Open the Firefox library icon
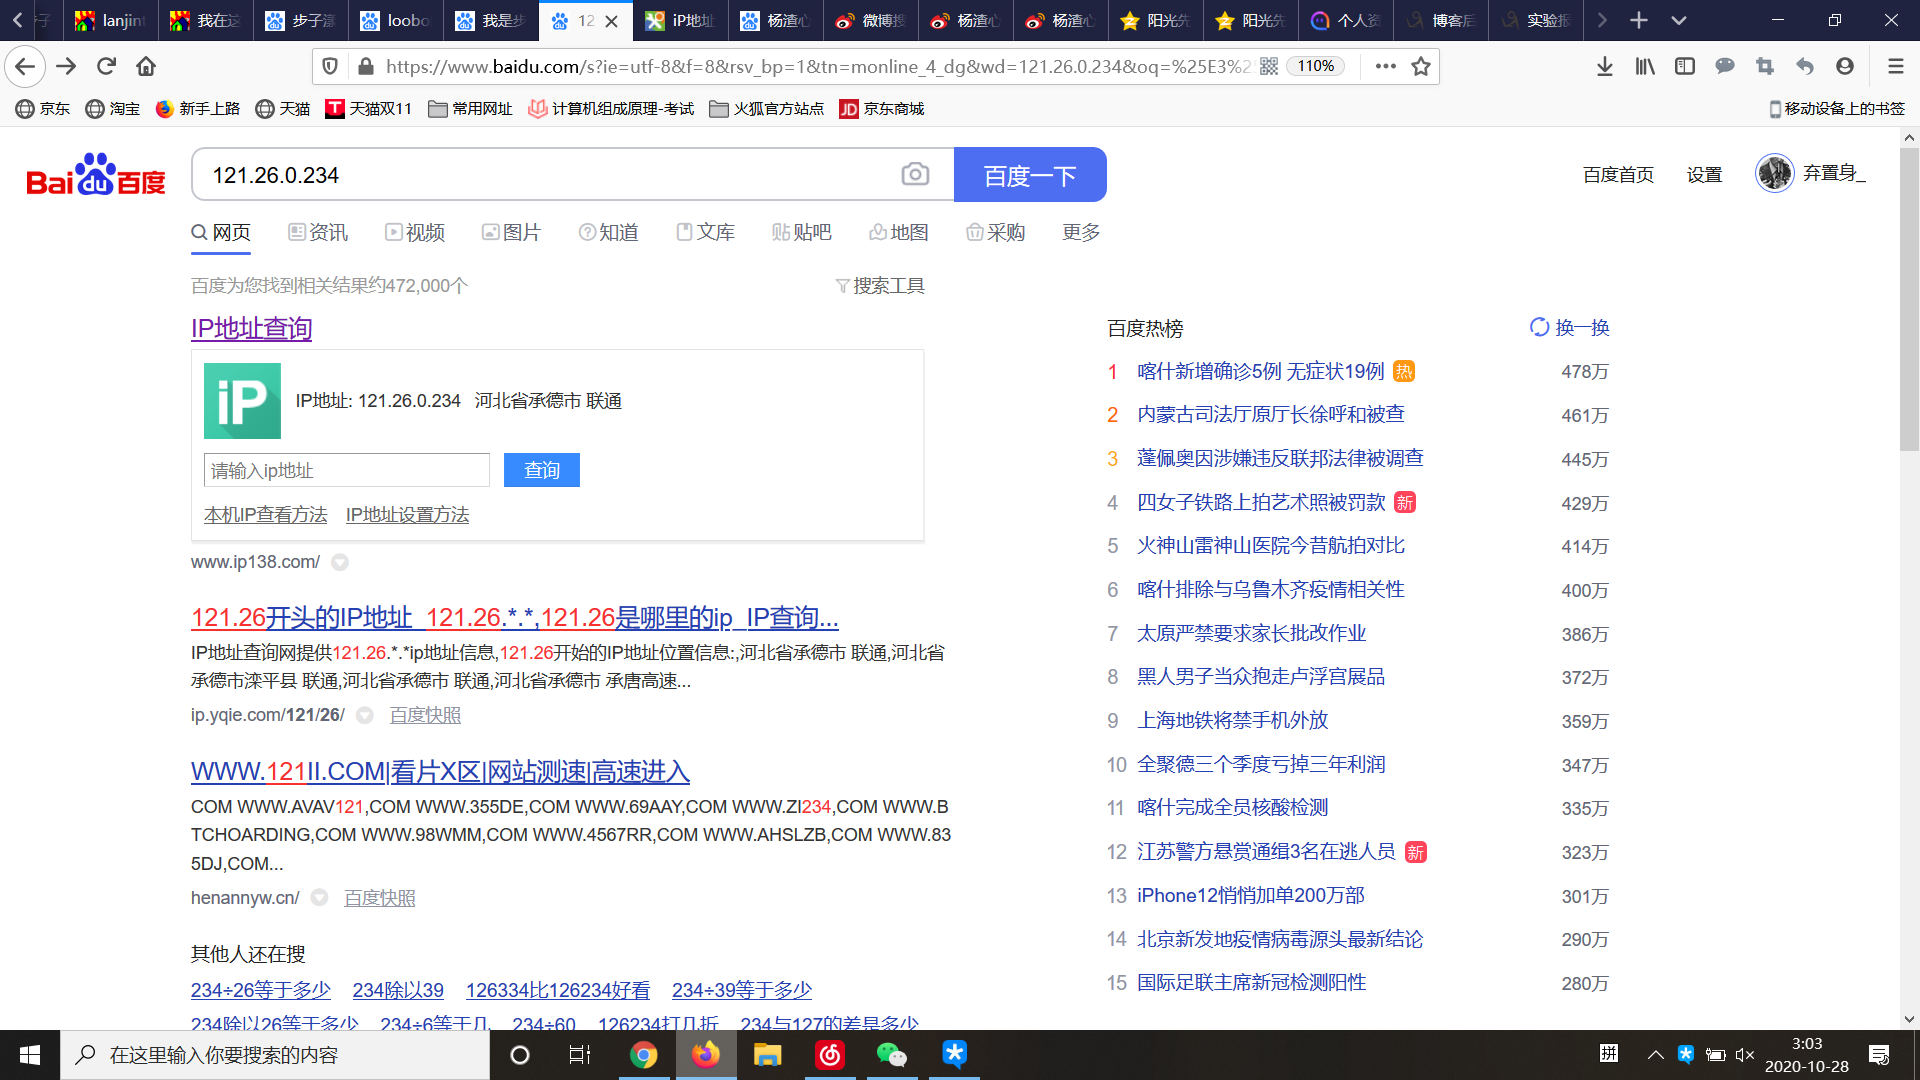 coord(1645,67)
